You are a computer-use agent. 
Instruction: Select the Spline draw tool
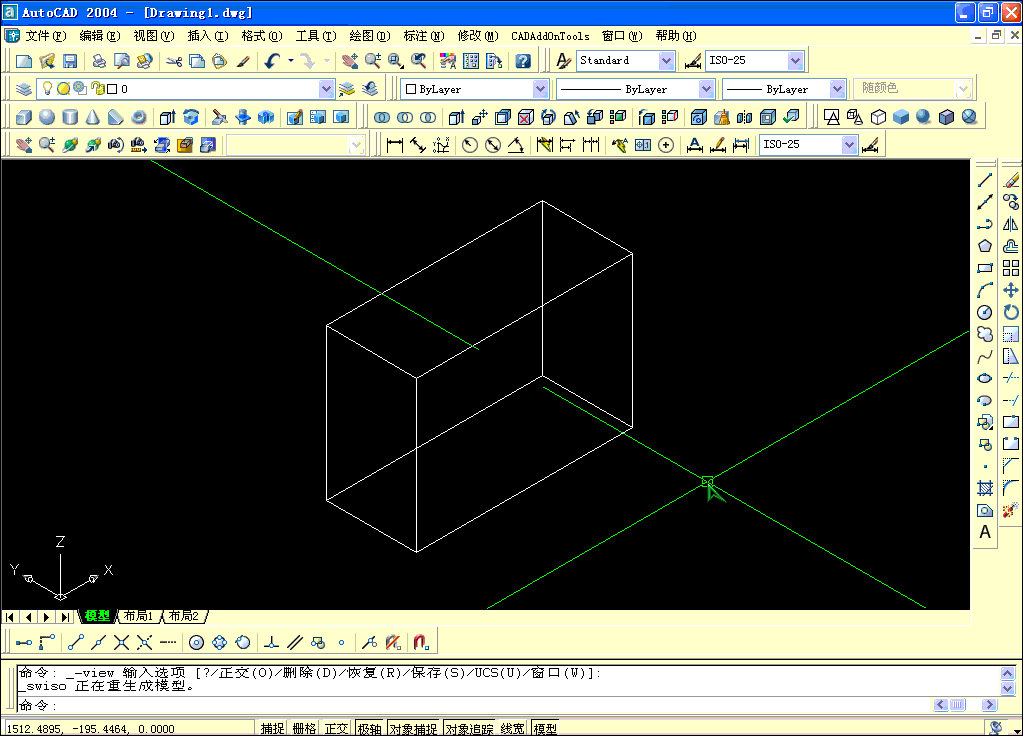985,357
